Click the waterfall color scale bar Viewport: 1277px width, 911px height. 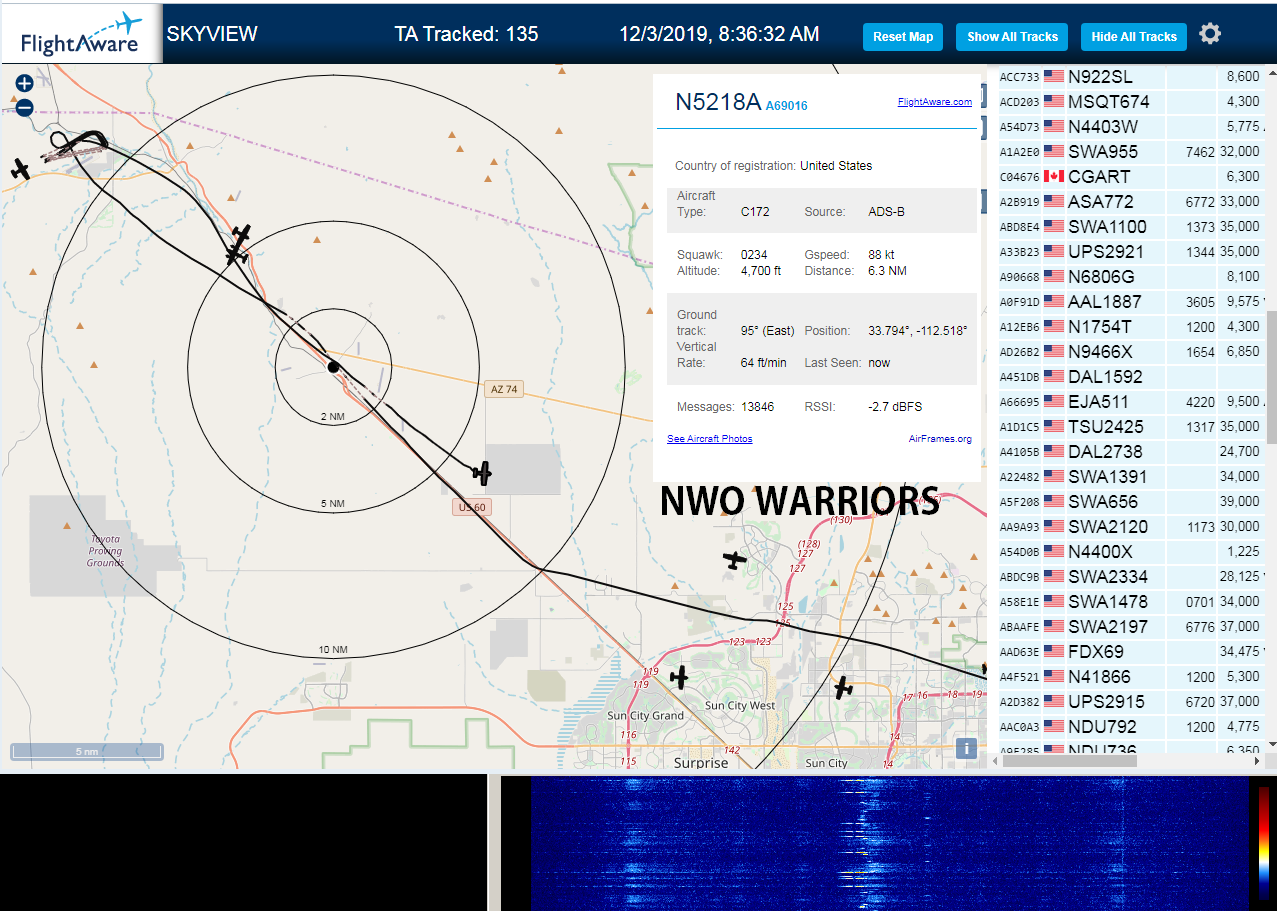pyautogui.click(x=1264, y=844)
